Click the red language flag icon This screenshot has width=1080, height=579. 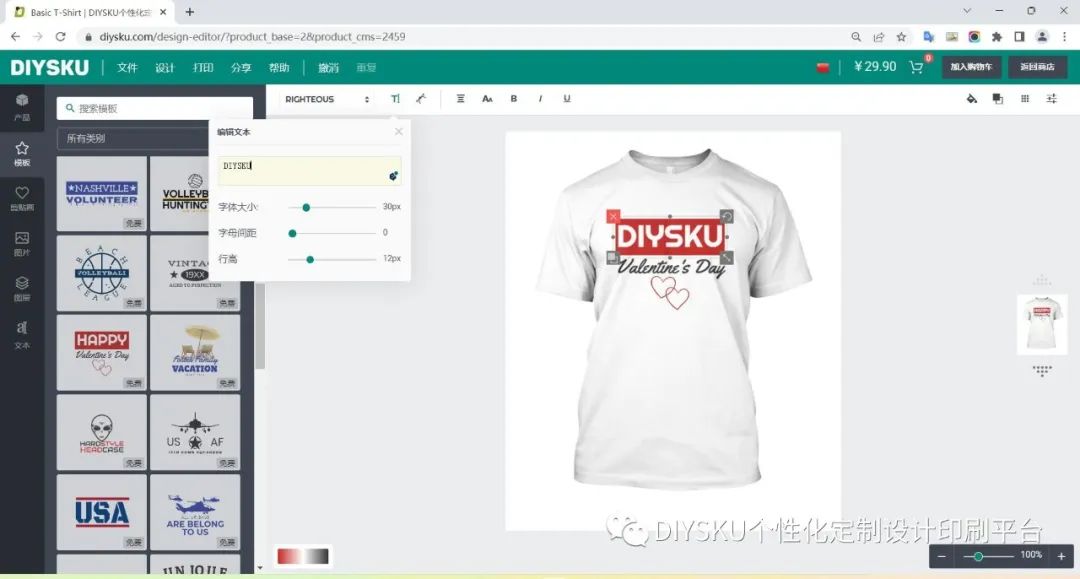coord(822,67)
